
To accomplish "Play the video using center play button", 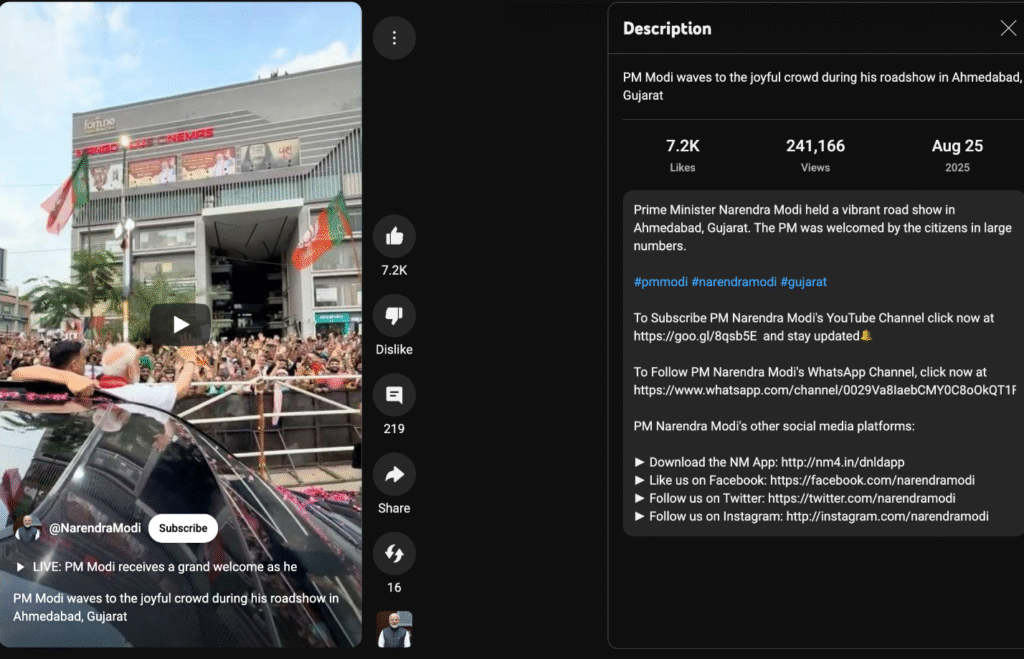I will point(180,325).
